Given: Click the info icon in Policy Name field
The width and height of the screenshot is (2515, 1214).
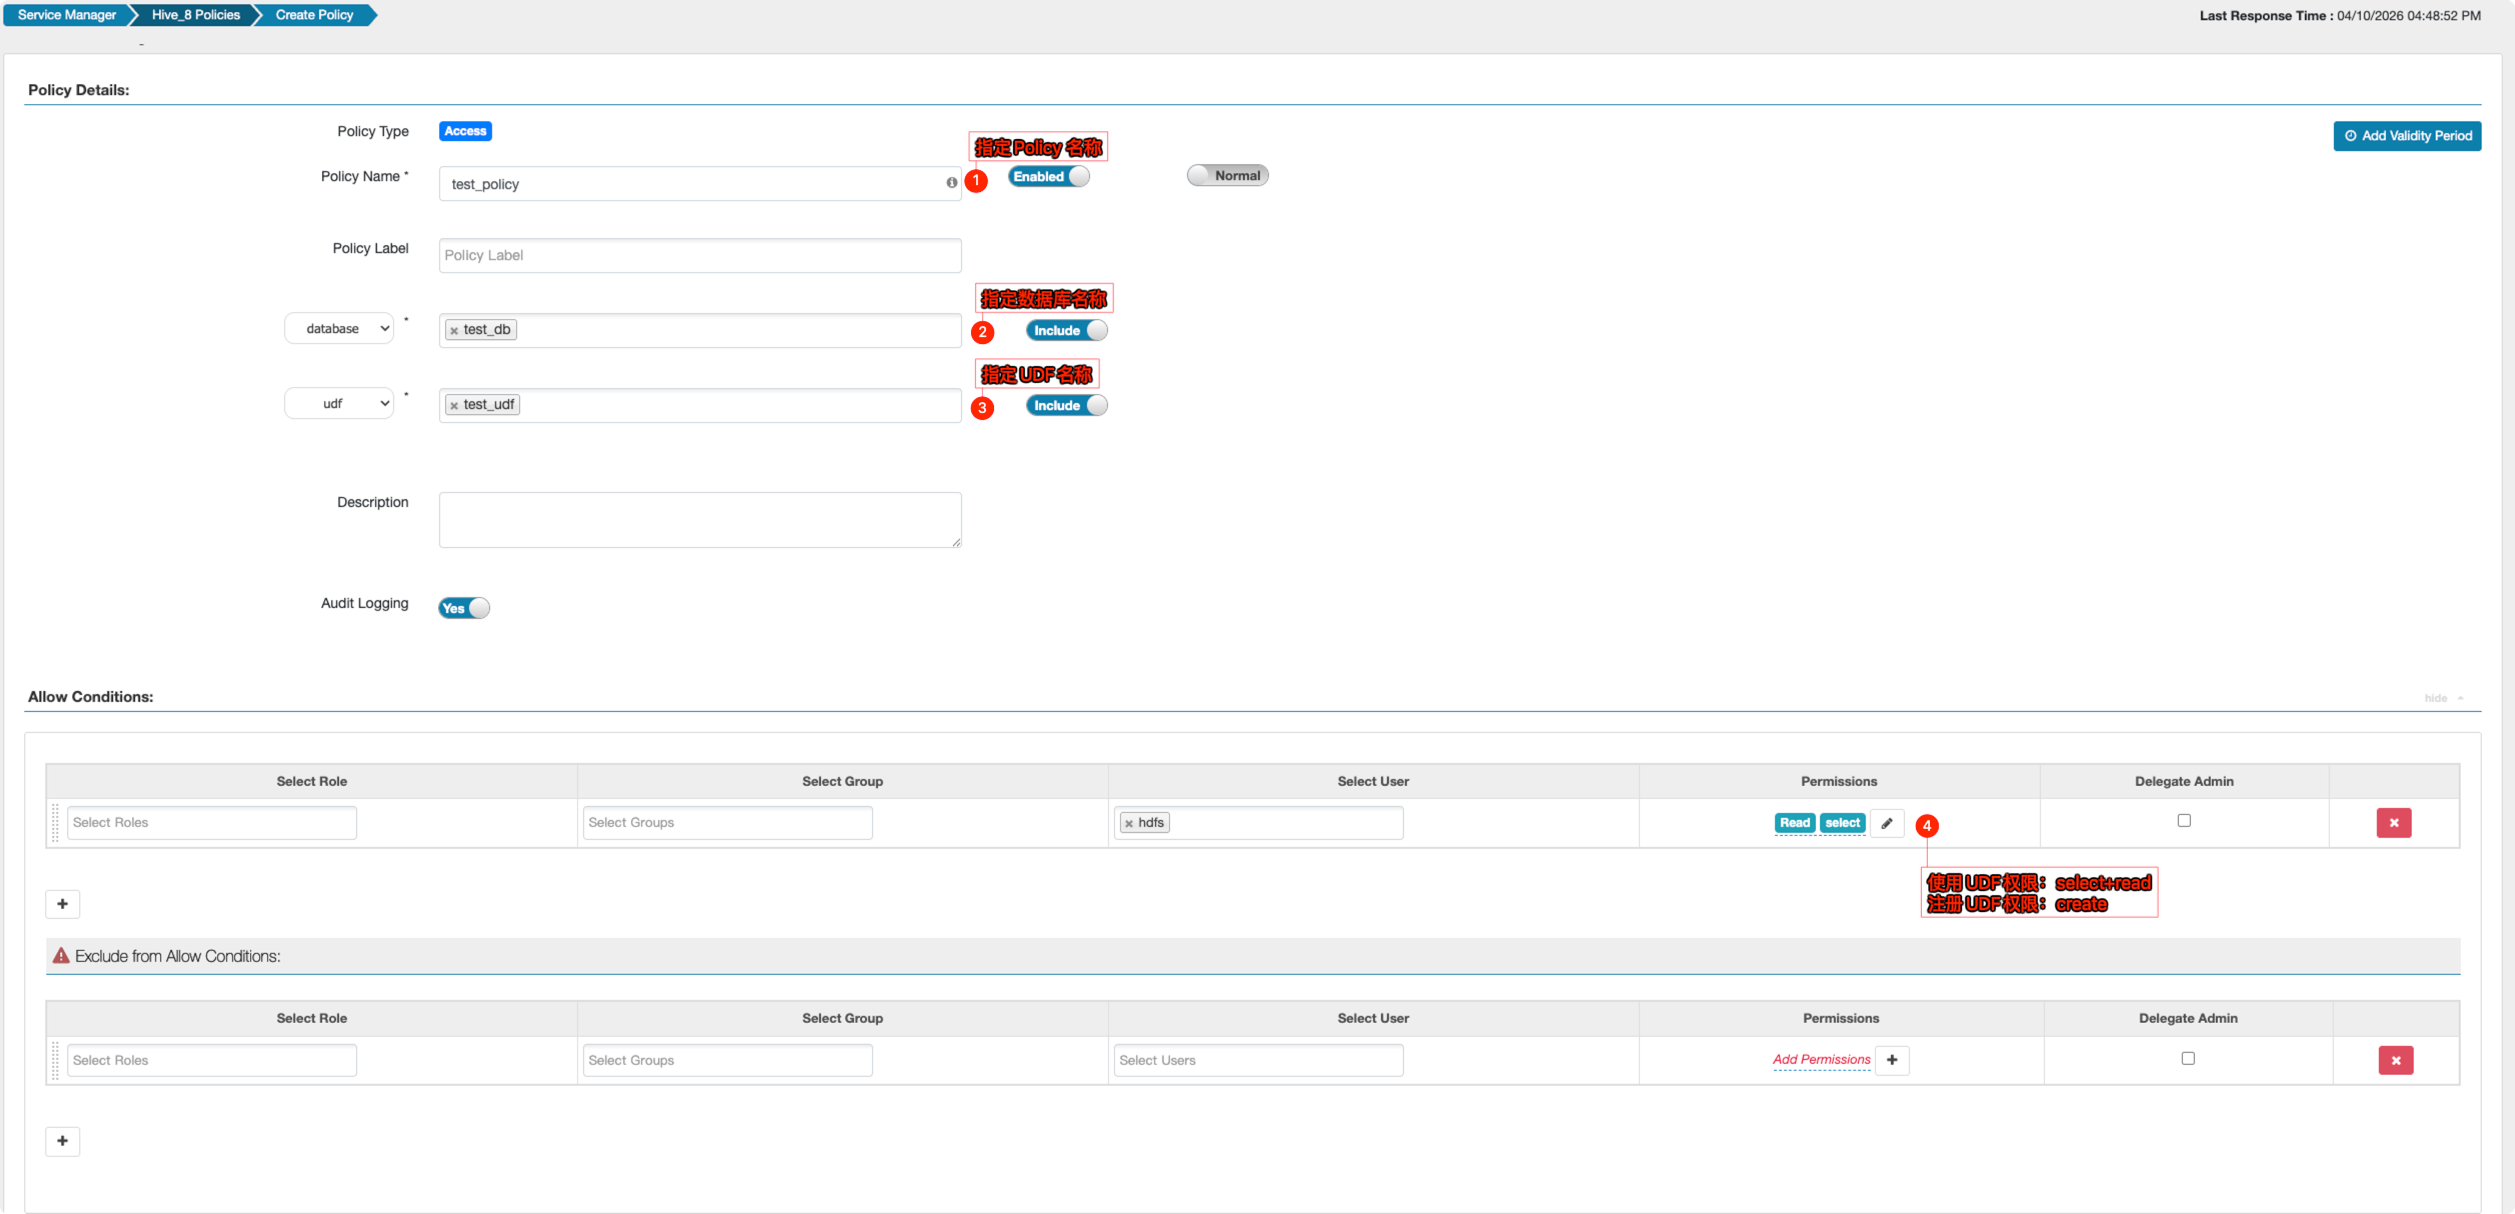Looking at the screenshot, I should (x=951, y=183).
